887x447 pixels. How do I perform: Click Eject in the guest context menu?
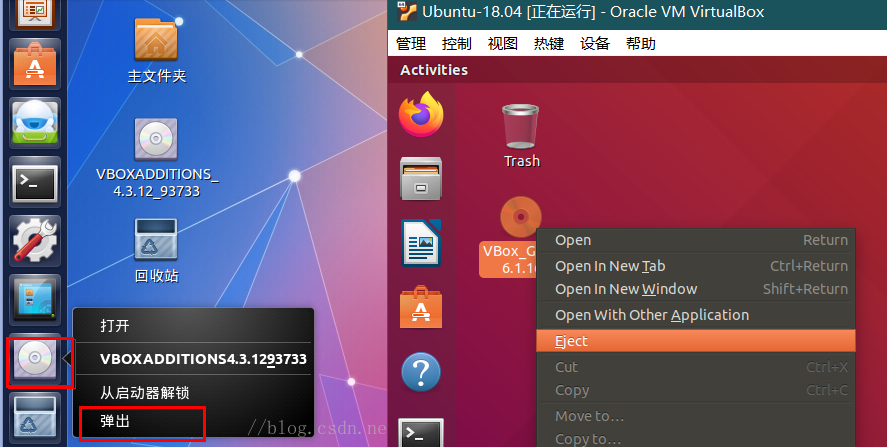pos(696,341)
